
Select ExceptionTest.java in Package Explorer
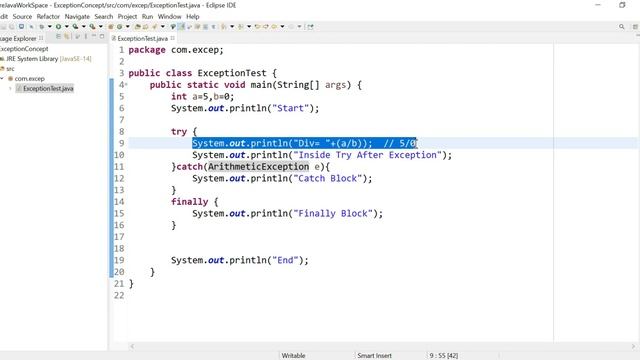pos(48,88)
